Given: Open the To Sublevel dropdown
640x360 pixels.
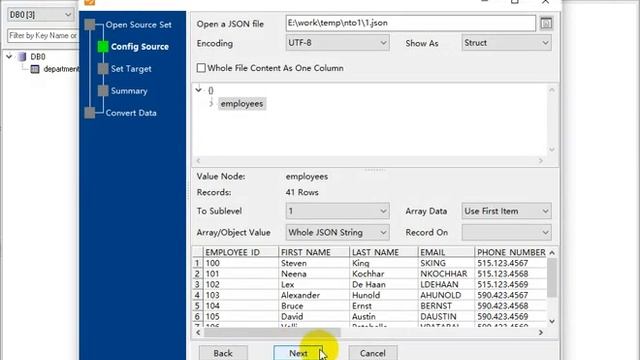Looking at the screenshot, I should 337,211.
